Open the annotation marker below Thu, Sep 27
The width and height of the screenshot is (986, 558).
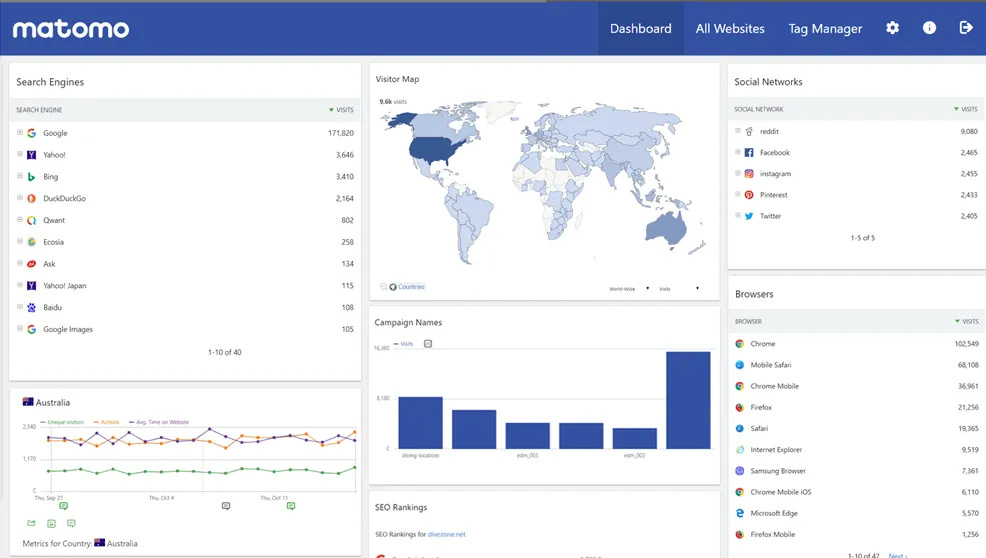(64, 506)
